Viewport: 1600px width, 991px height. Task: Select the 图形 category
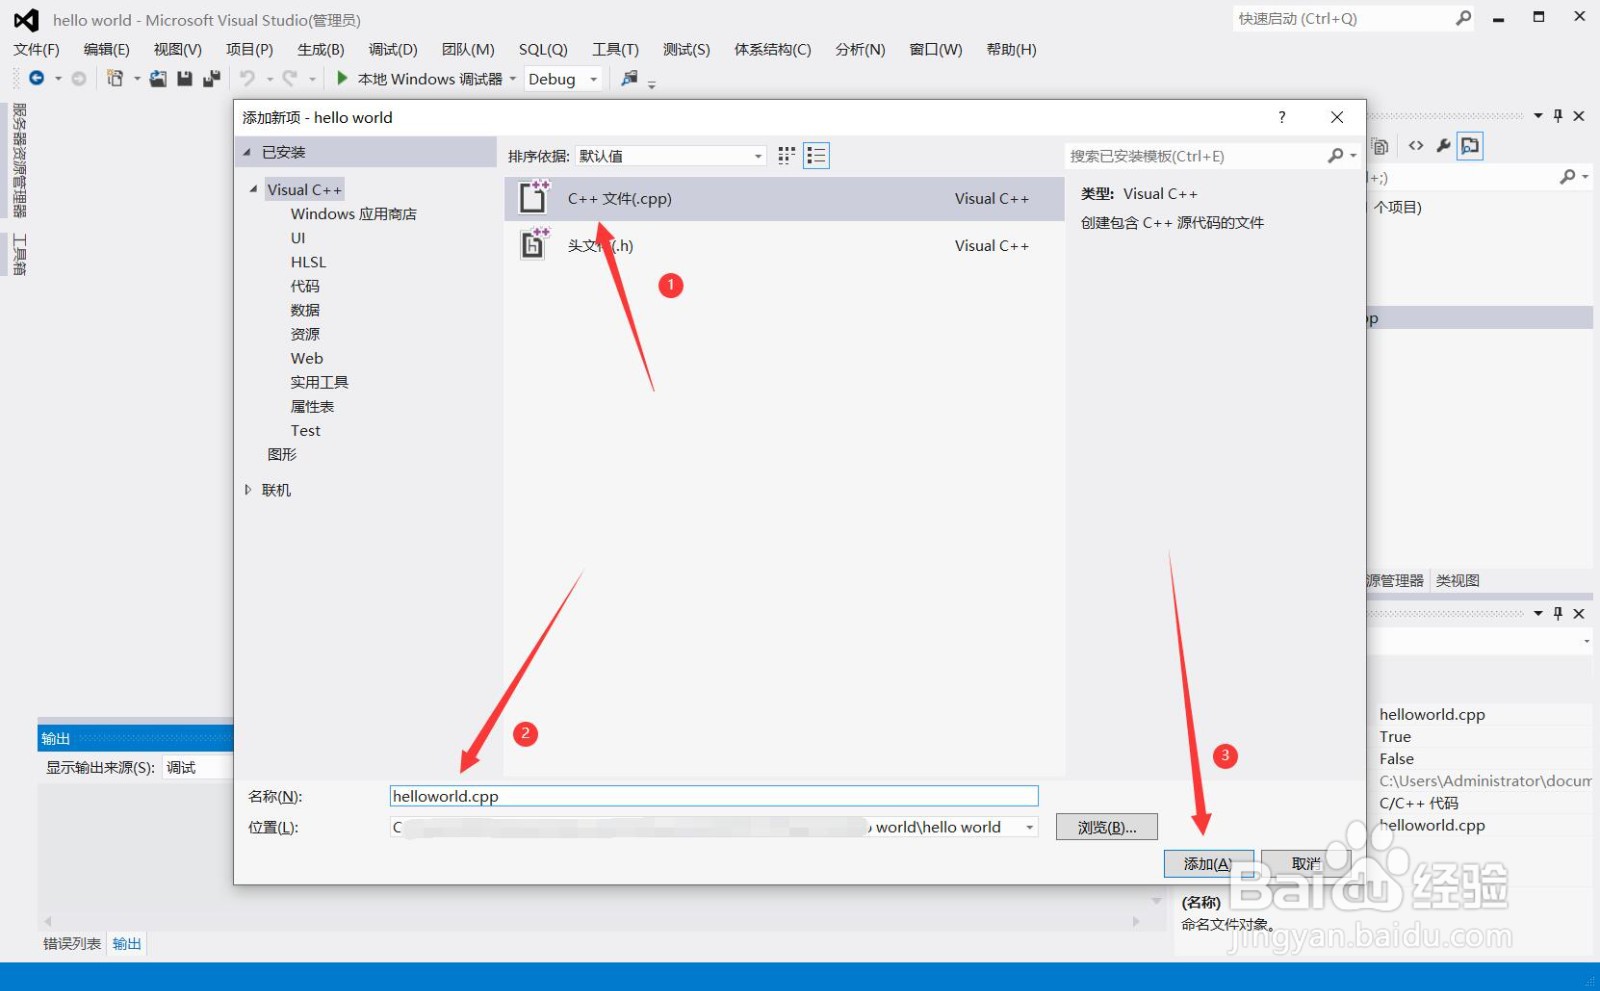coord(282,454)
